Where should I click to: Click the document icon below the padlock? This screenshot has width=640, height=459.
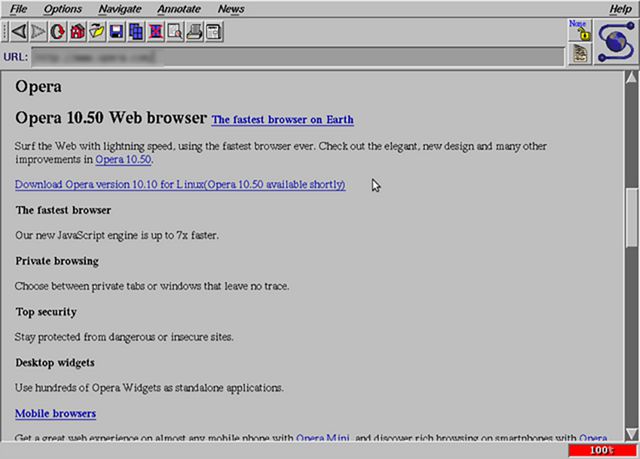[580, 54]
